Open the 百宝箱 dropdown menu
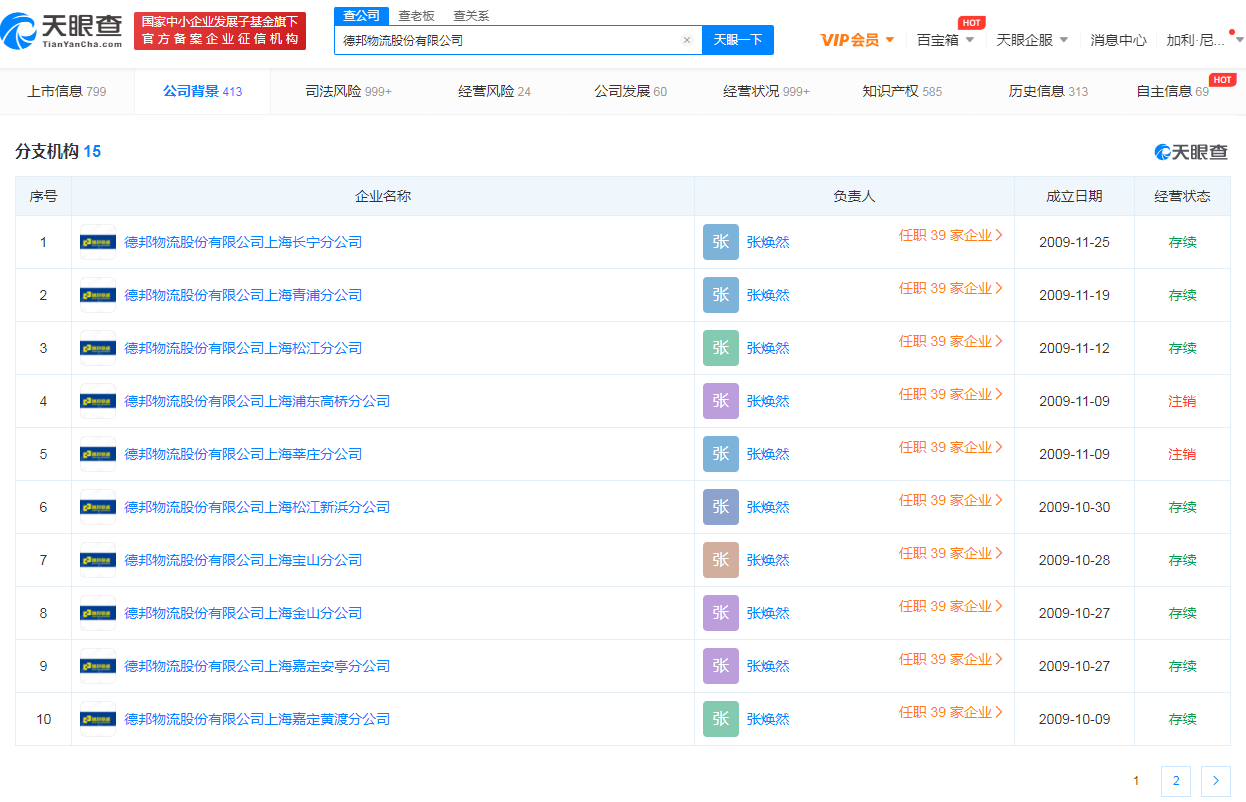Screen dimensions: 1246x802 pyautogui.click(x=945, y=40)
